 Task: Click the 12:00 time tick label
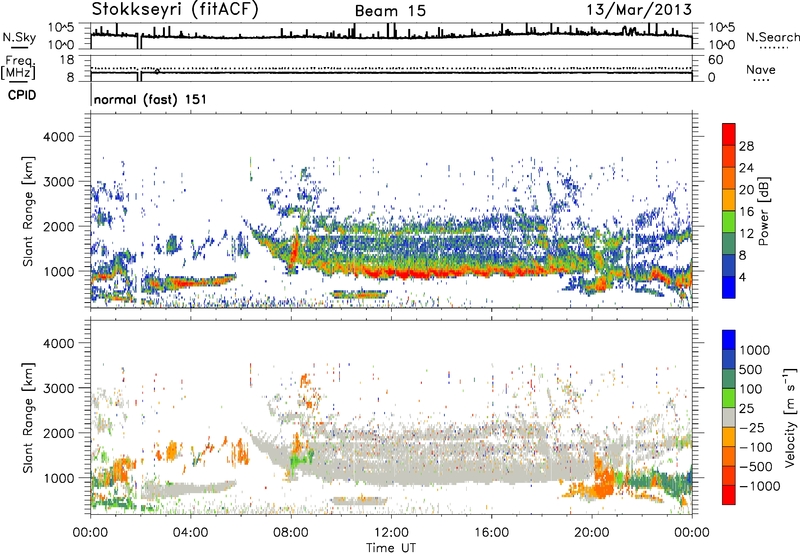coord(391,533)
